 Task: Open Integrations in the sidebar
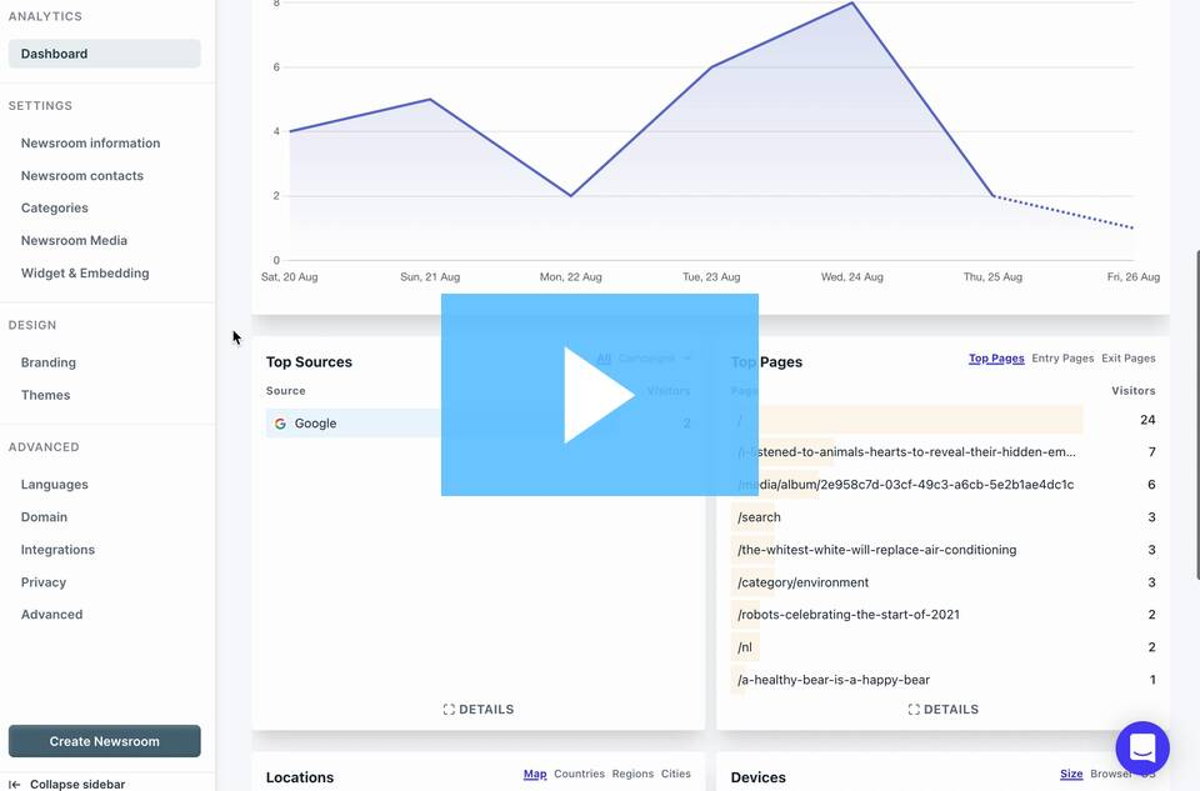pos(58,549)
